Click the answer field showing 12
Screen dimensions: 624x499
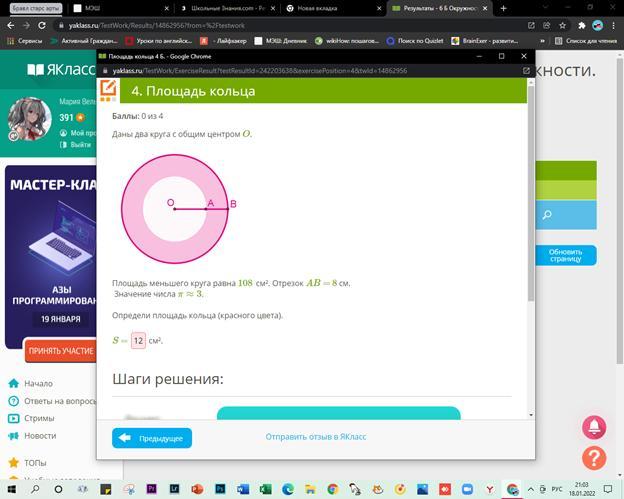[x=138, y=341]
